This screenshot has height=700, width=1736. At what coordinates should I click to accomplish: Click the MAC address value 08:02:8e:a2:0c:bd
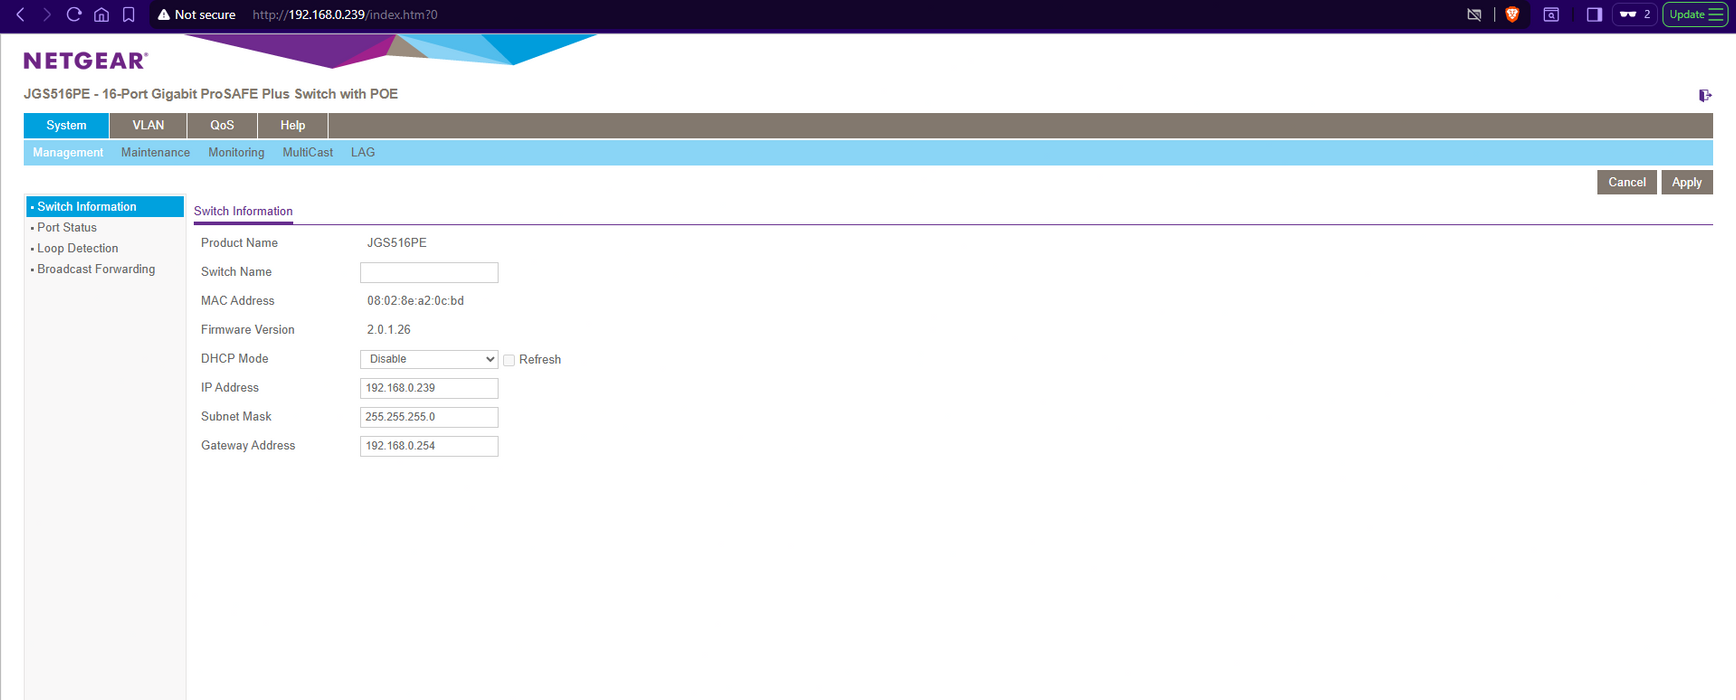pyautogui.click(x=415, y=301)
